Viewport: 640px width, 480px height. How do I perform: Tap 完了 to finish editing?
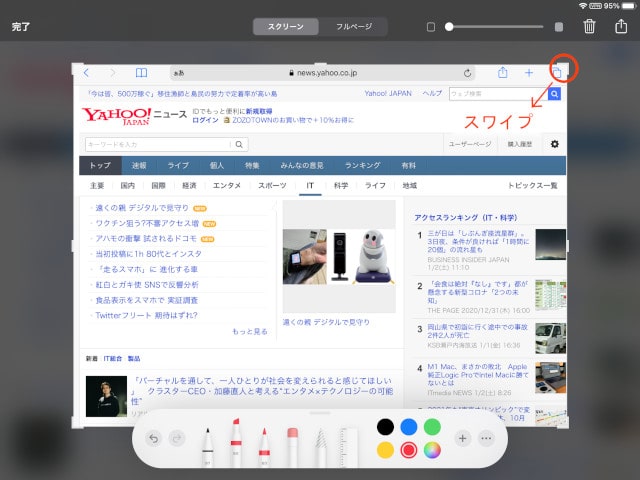[x=21, y=27]
